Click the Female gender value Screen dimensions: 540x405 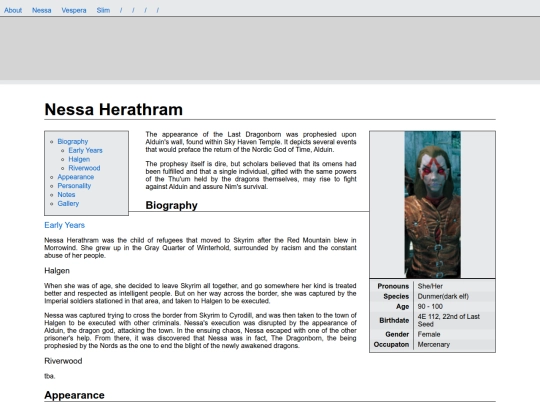click(429, 334)
